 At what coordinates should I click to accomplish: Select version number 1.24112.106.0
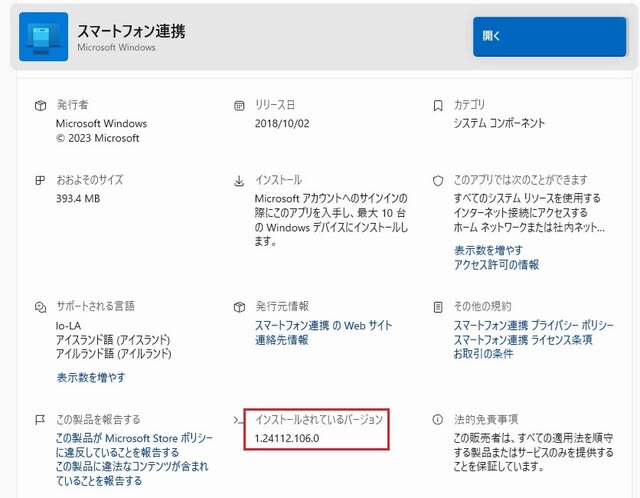[x=287, y=438]
